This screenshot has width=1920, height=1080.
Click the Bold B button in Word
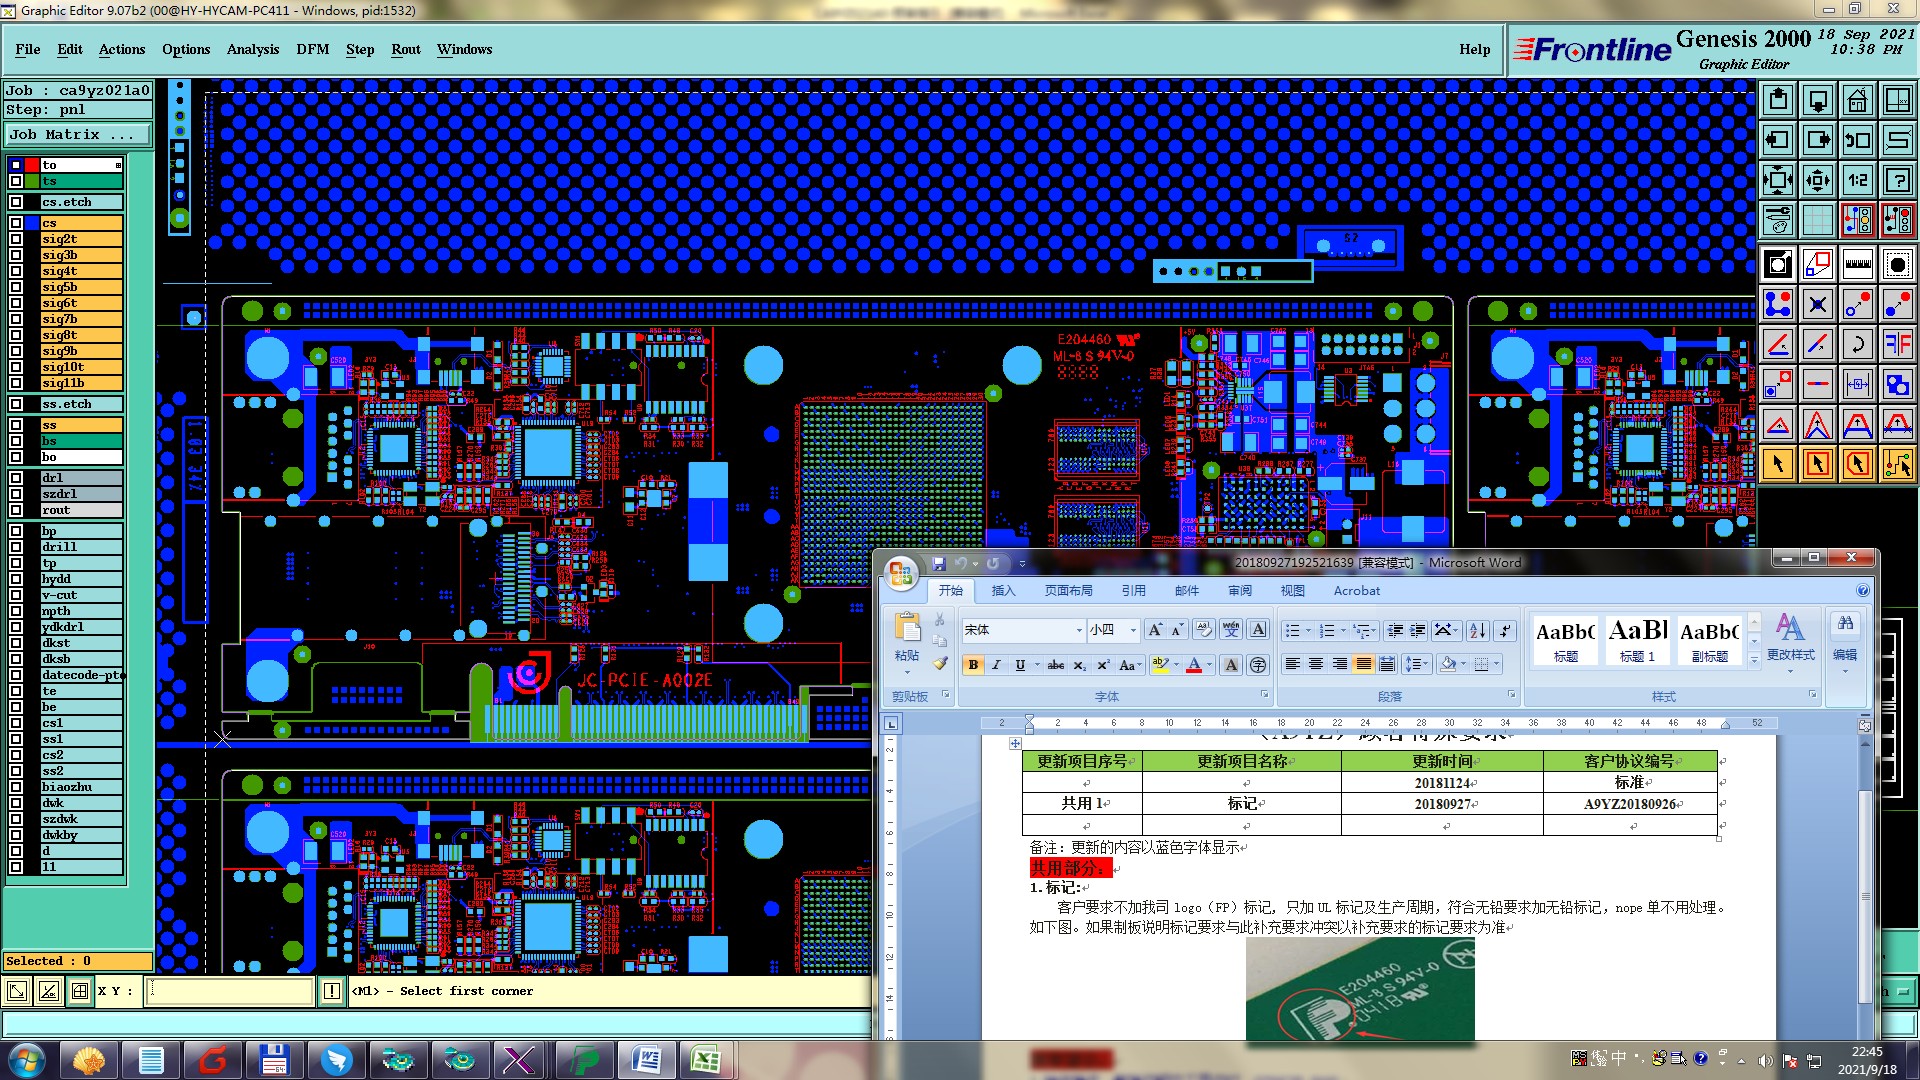[x=973, y=665]
